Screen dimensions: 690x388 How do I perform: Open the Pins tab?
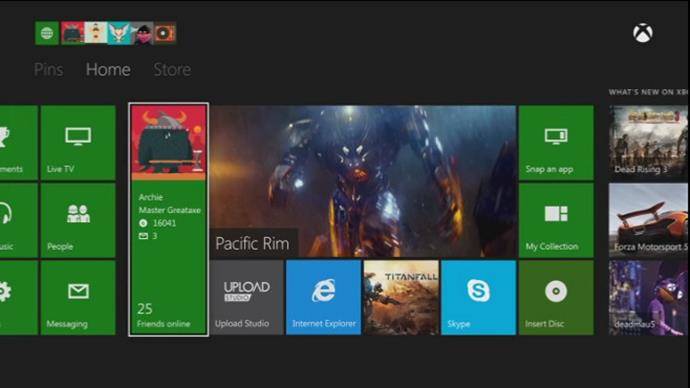coord(48,70)
